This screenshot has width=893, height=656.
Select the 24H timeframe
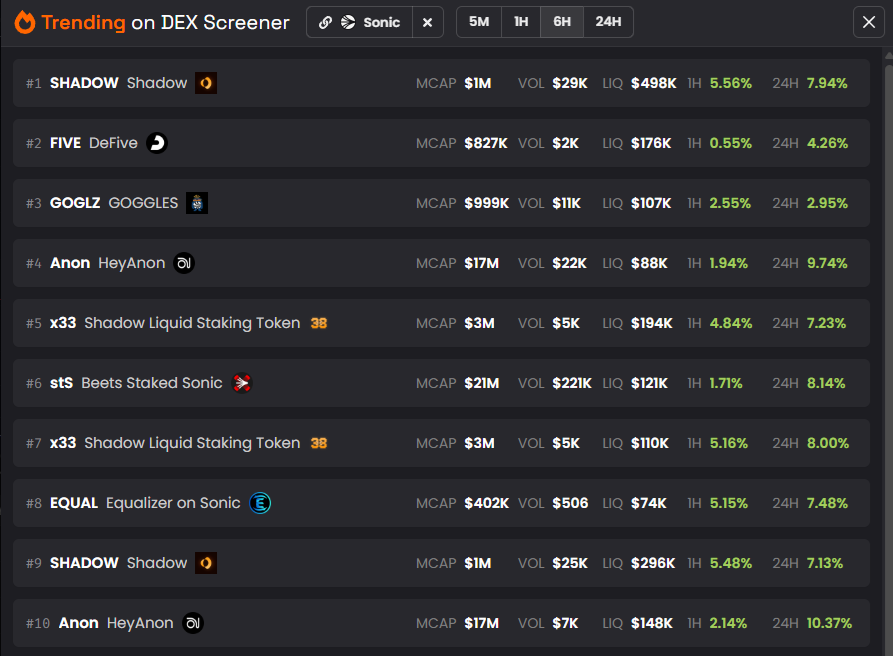(x=608, y=22)
